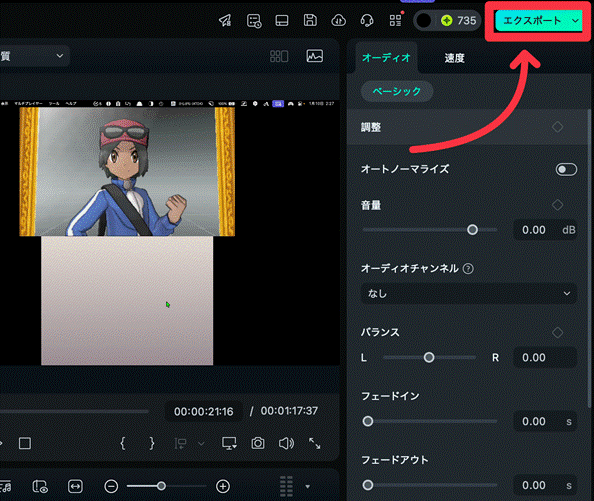Viewport: 594px width, 501px height.
Task: Switch to the オーディオ tab
Action: coord(386,58)
